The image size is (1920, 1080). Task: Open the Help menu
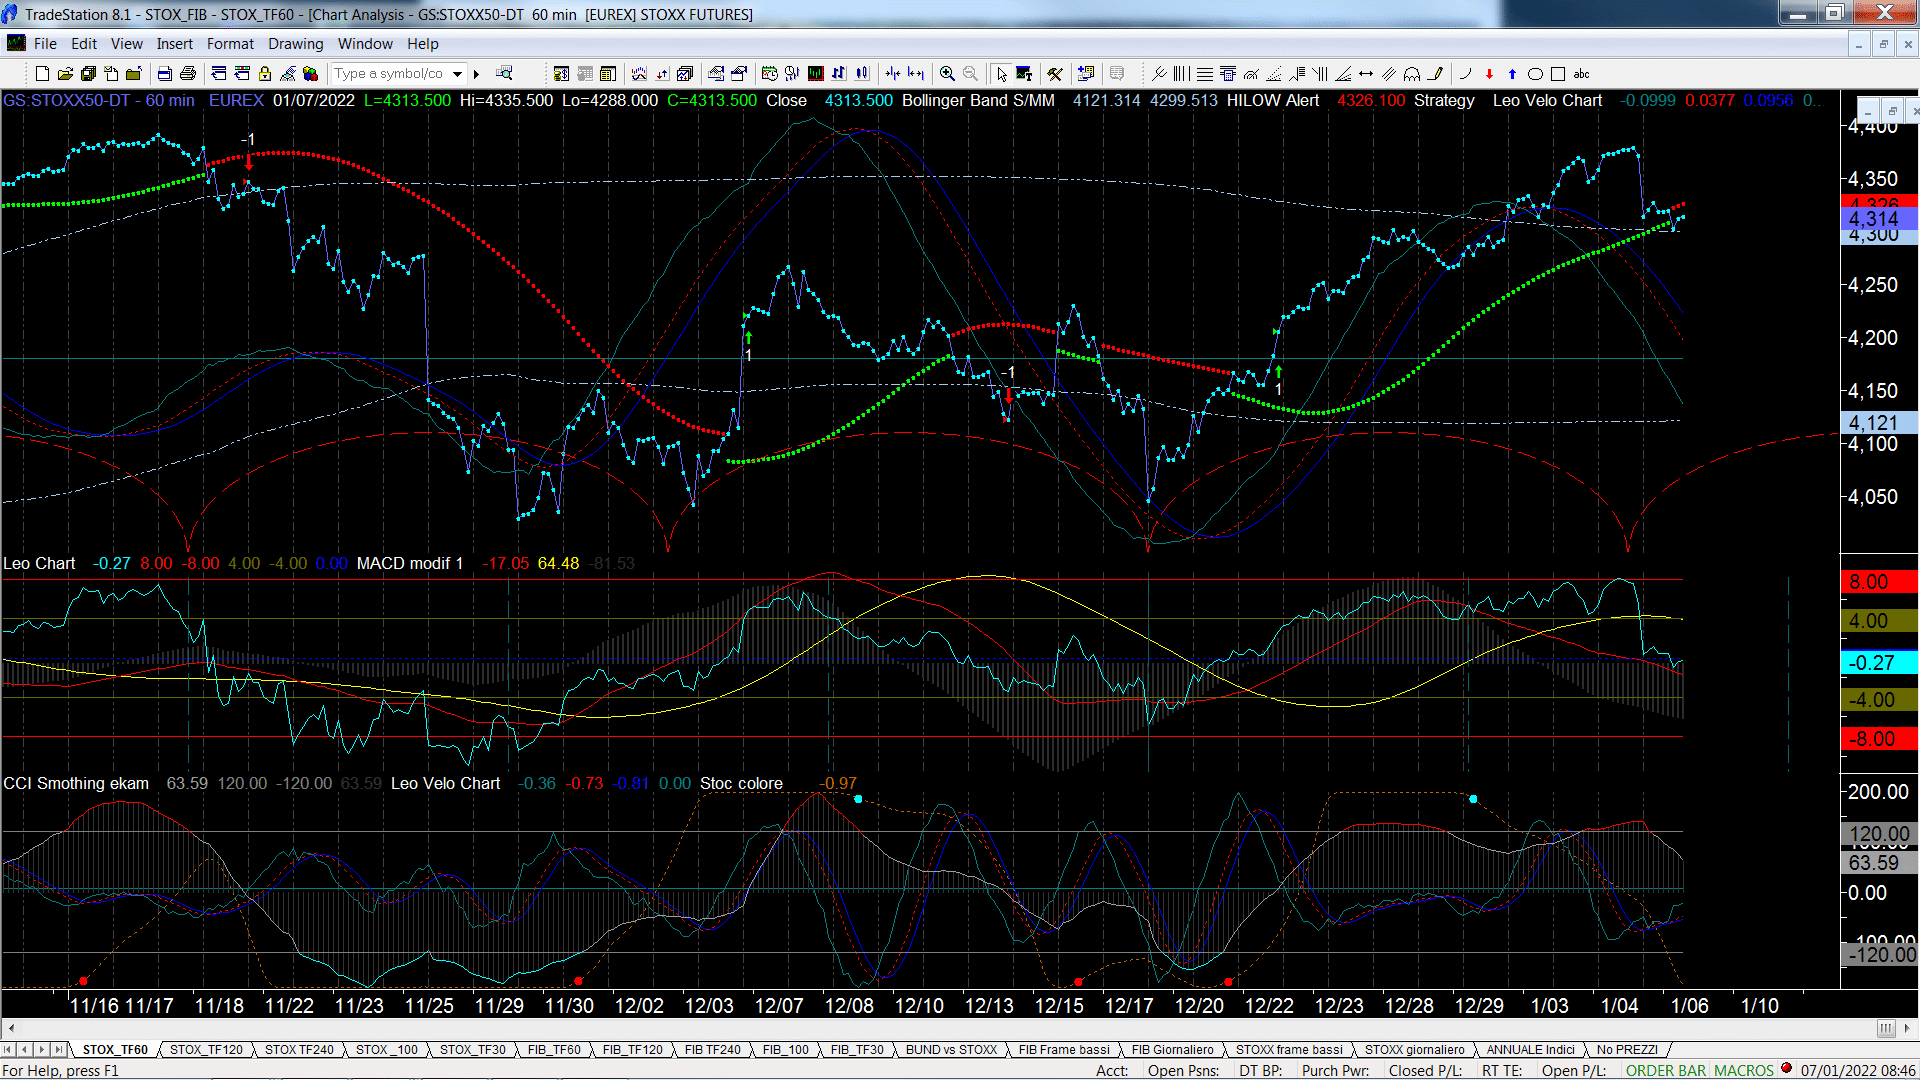click(422, 43)
